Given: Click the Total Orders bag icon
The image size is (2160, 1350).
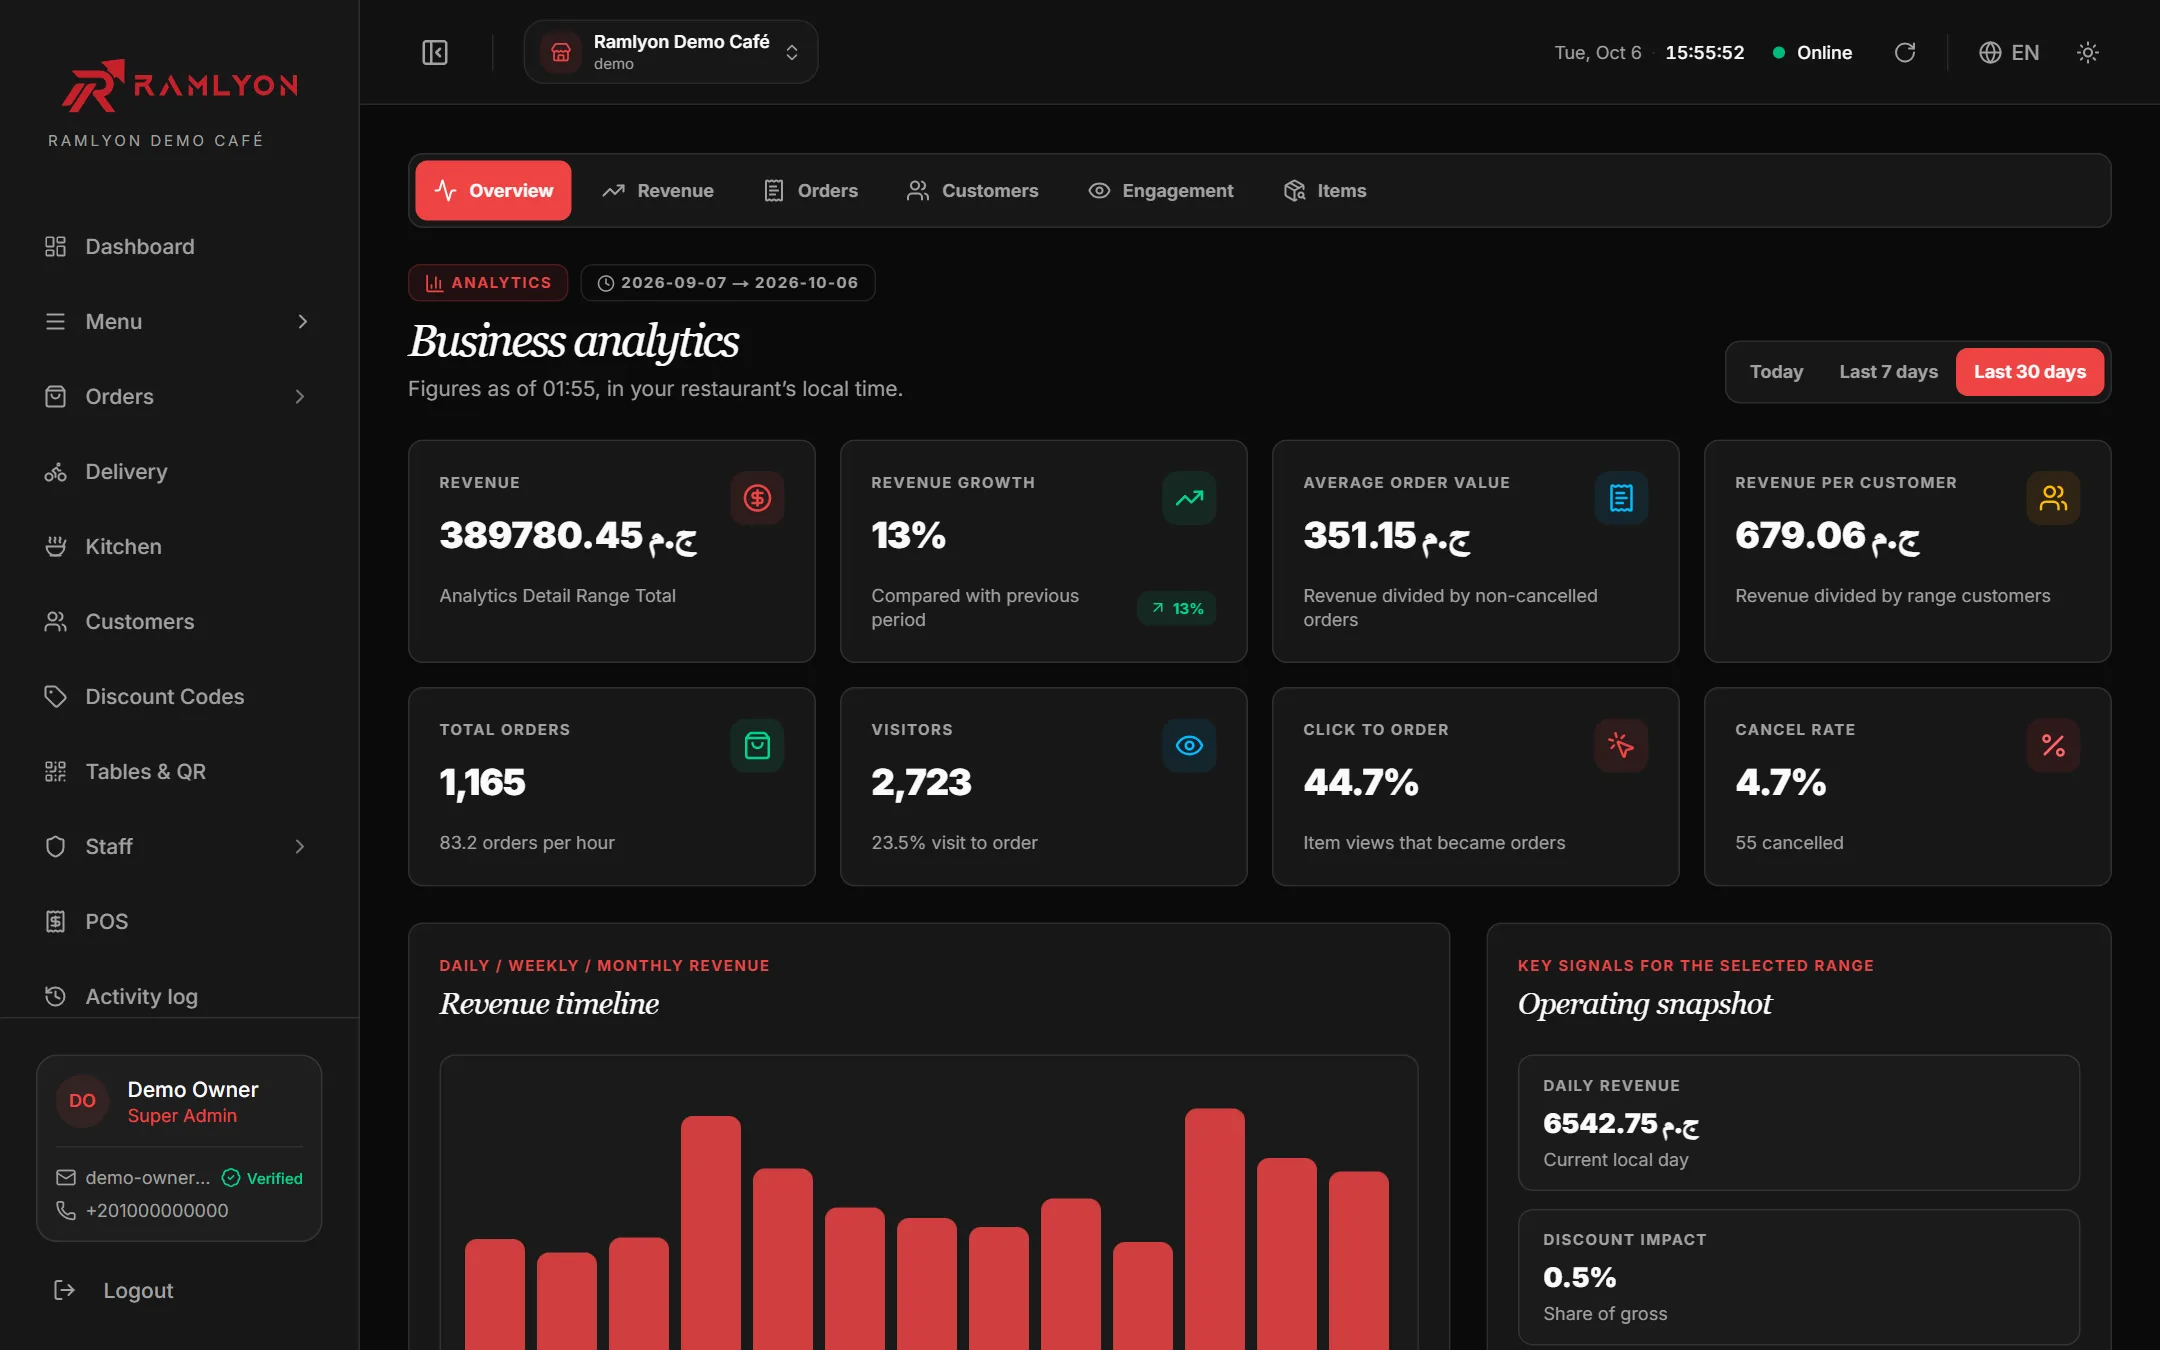Looking at the screenshot, I should pos(757,745).
